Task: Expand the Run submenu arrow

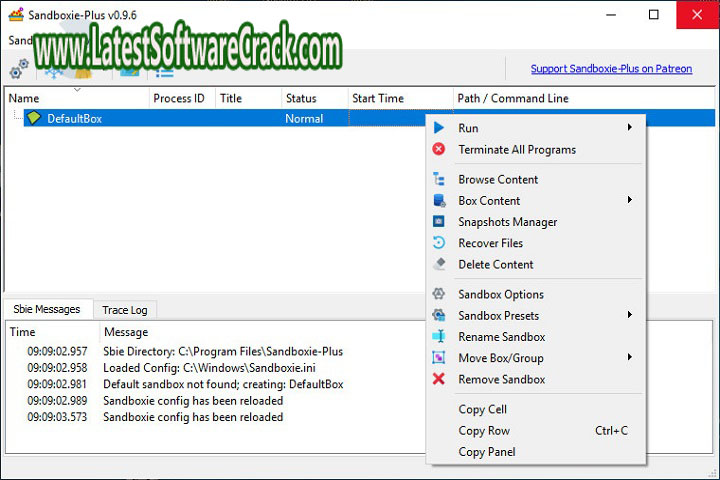Action: [629, 128]
